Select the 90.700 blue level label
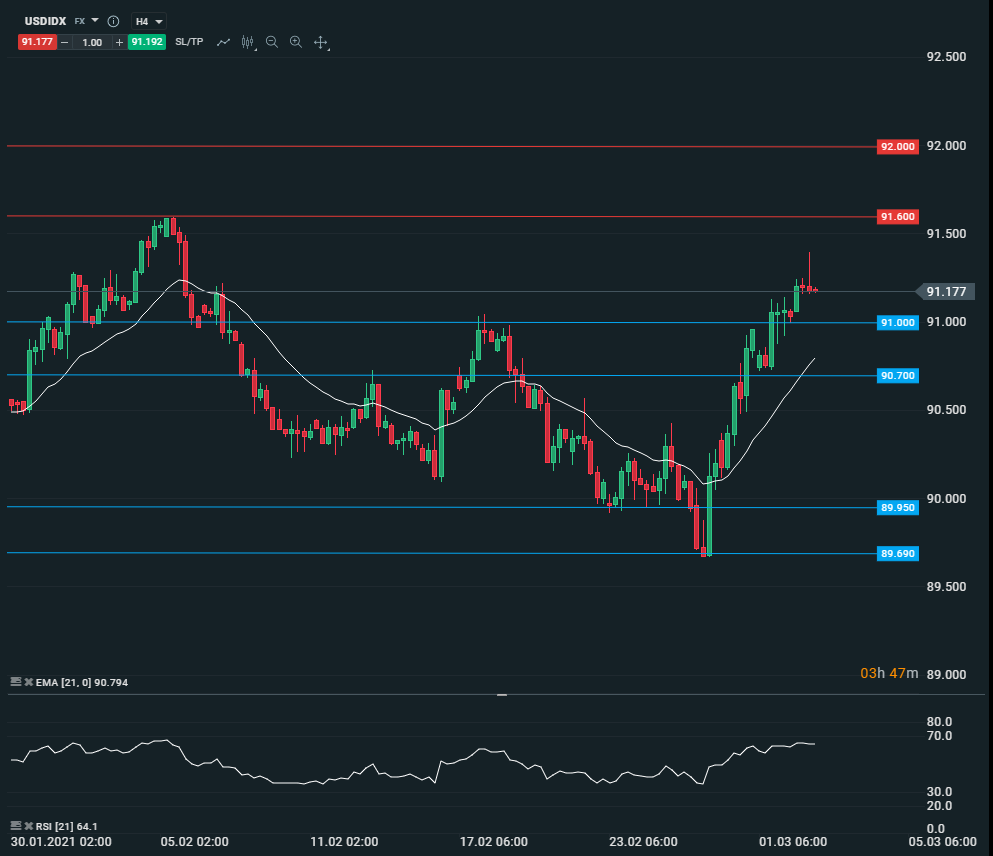The image size is (993, 856). (x=897, y=376)
